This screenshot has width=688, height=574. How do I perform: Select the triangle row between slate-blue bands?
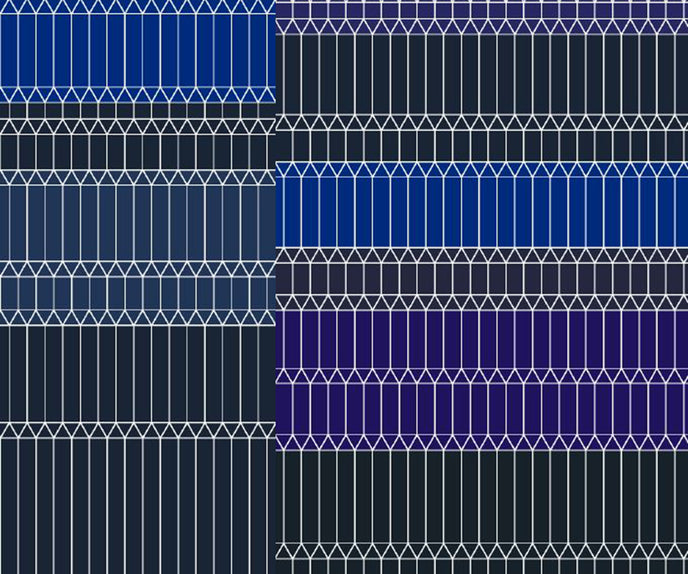pos(138,269)
